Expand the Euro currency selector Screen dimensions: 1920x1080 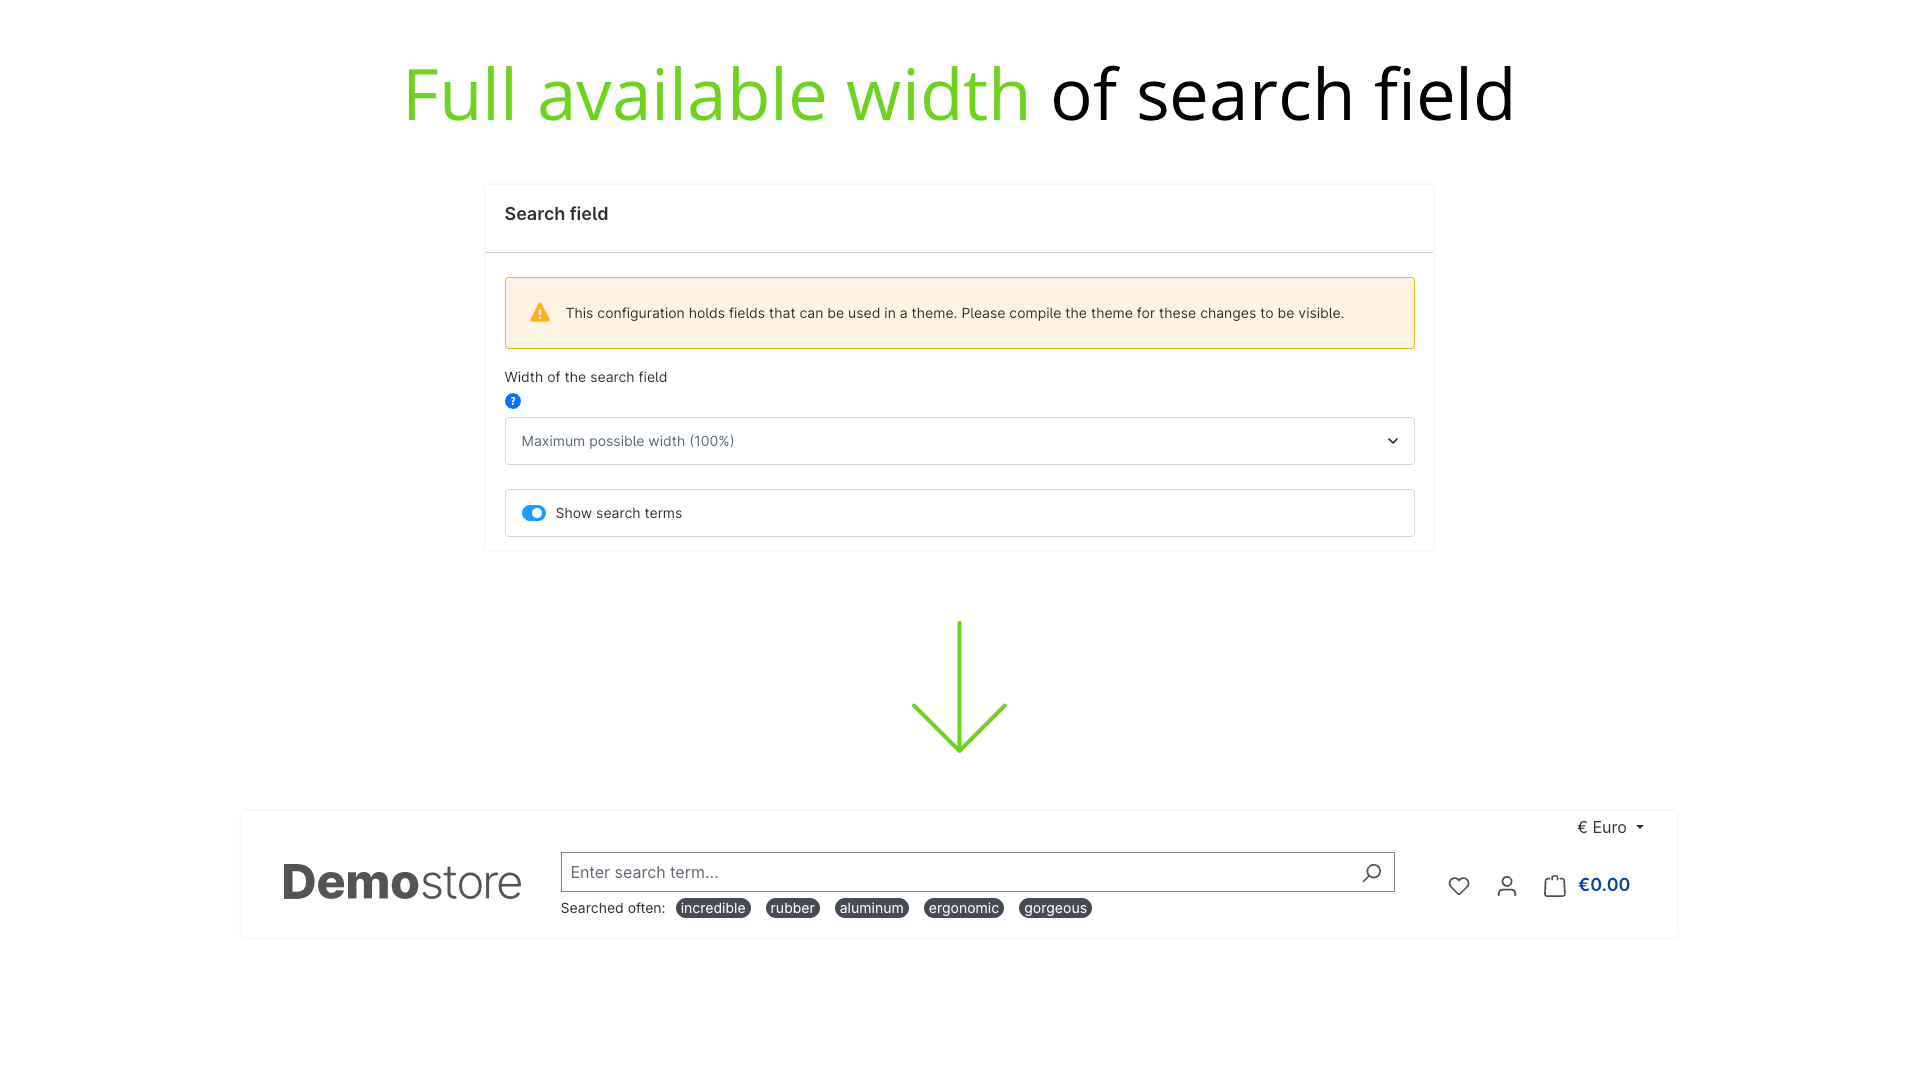tap(1610, 827)
